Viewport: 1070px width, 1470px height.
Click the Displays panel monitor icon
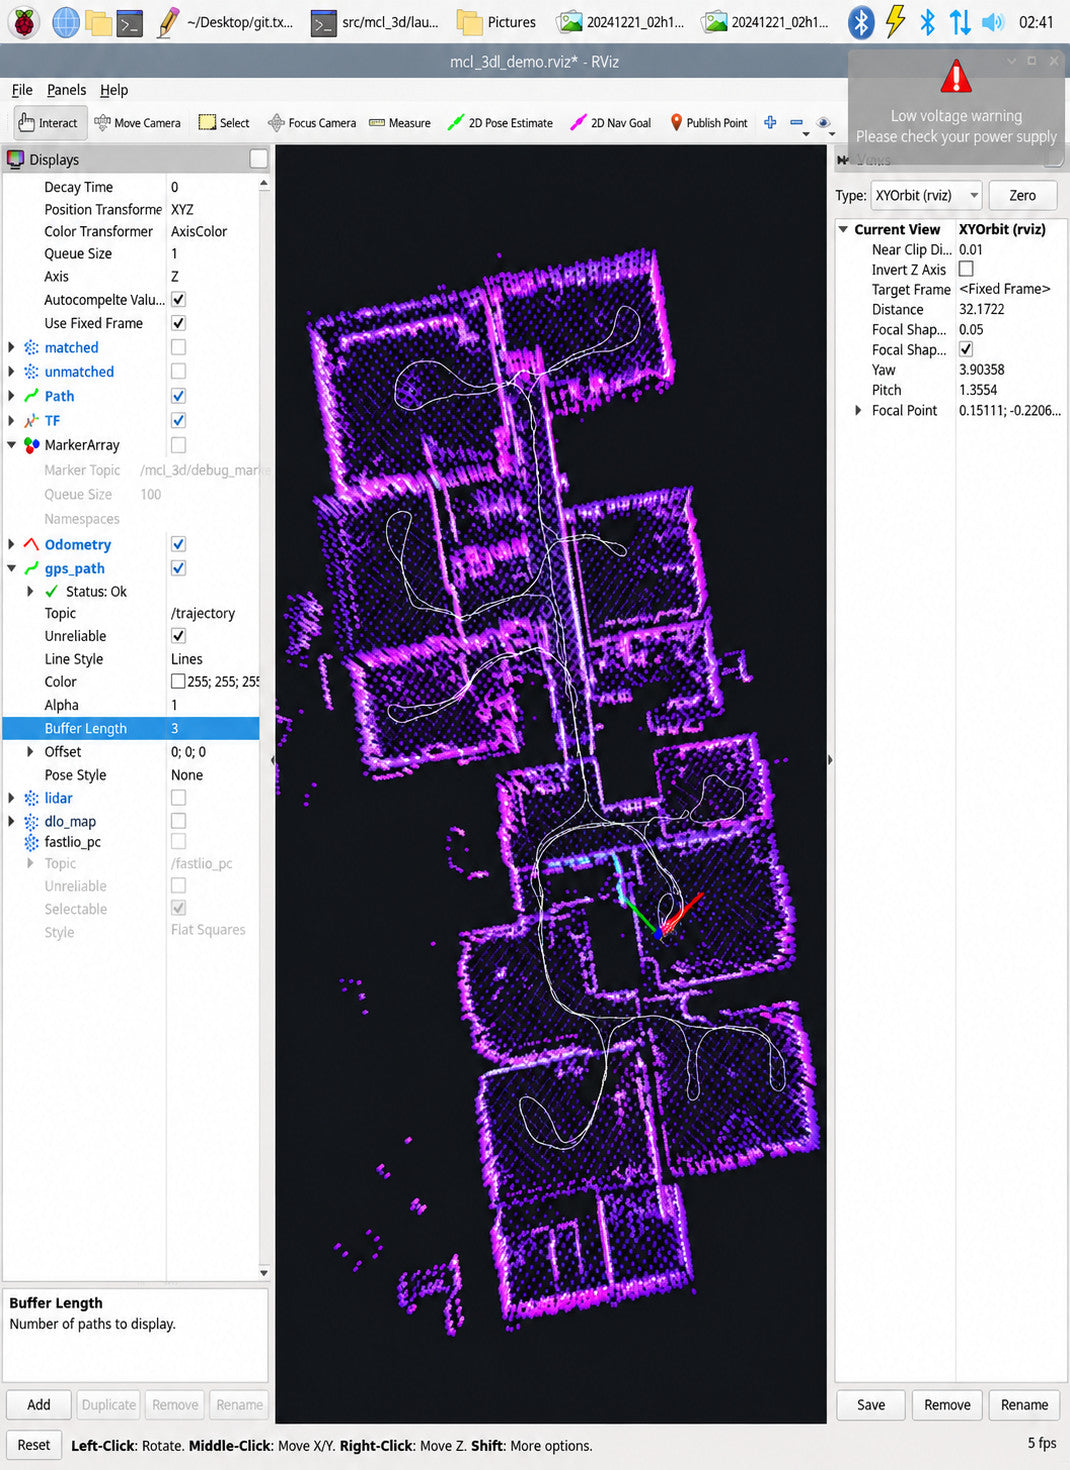tap(15, 159)
